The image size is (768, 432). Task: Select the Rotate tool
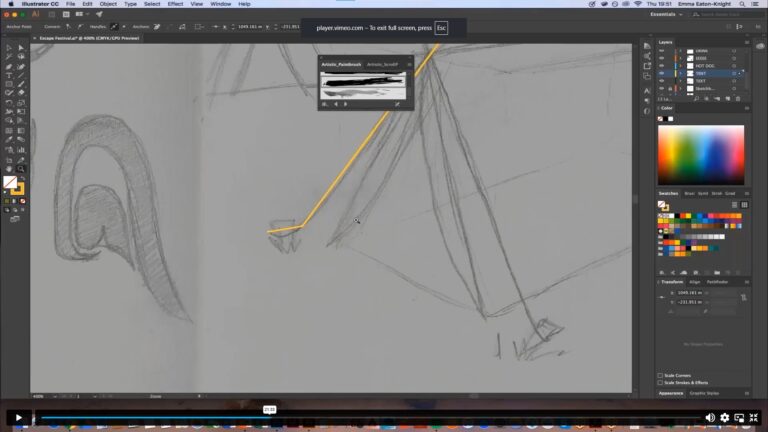[9, 103]
